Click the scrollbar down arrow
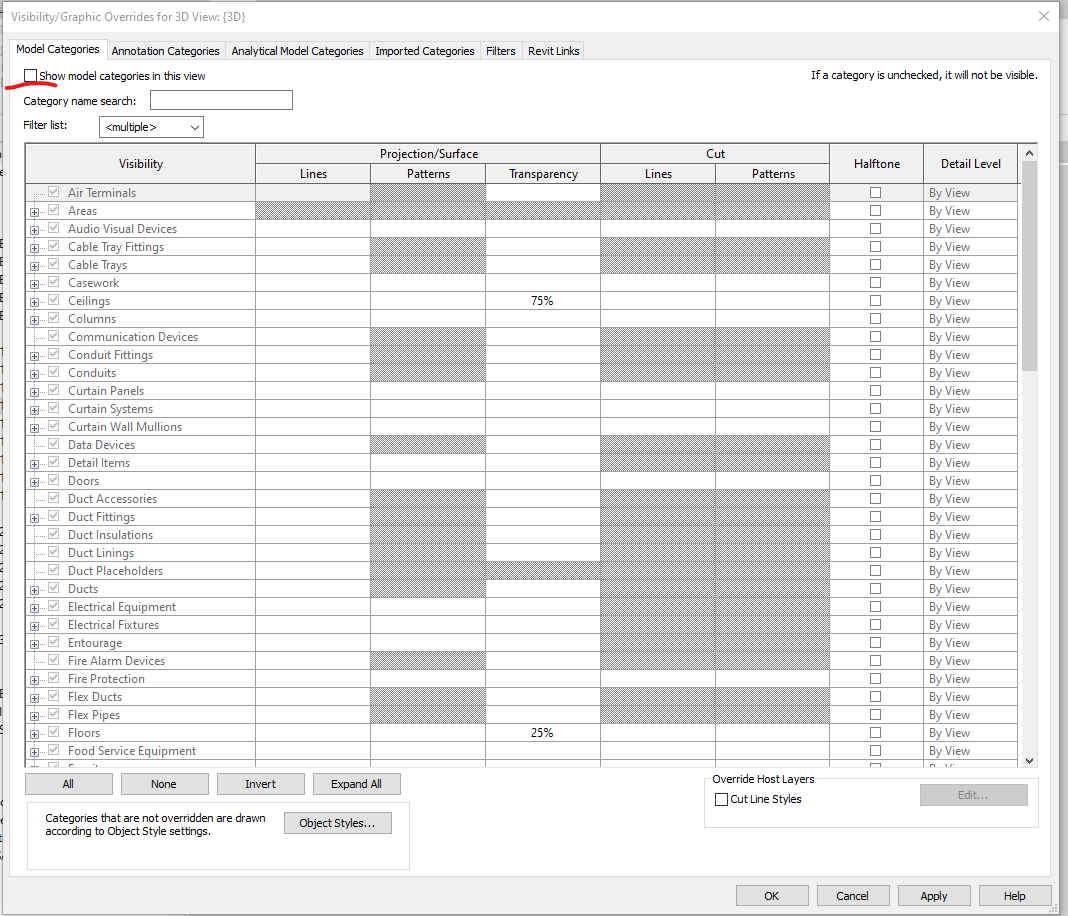The height and width of the screenshot is (916, 1068). (1029, 760)
